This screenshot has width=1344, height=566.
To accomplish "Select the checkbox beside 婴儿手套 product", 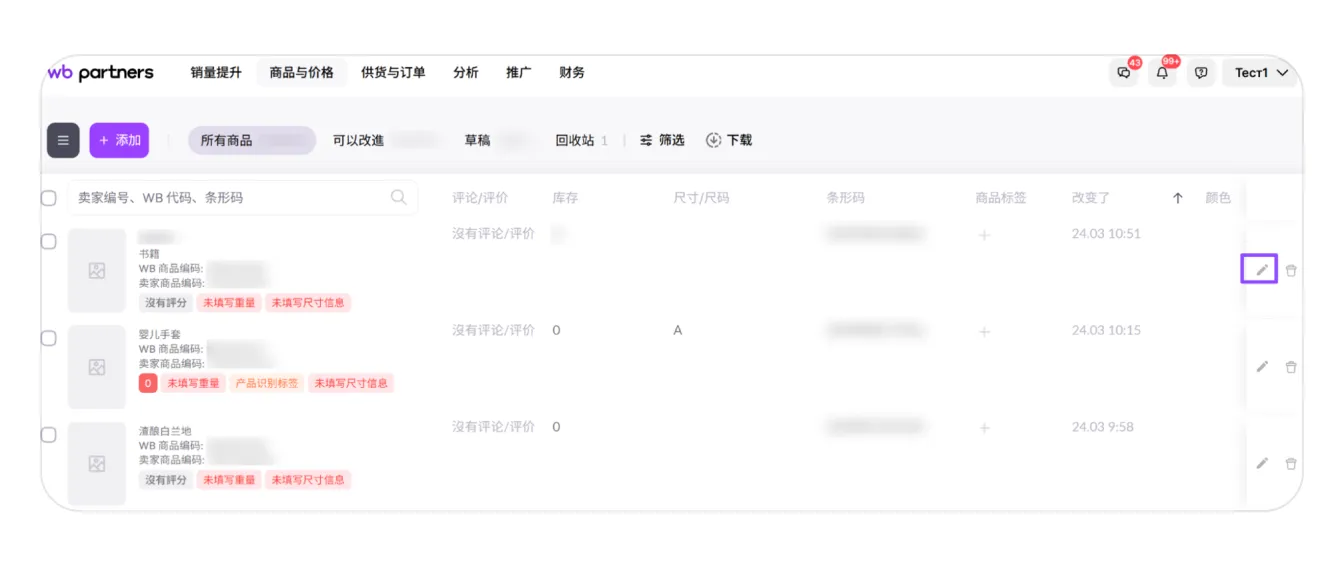I will pyautogui.click(x=48, y=339).
